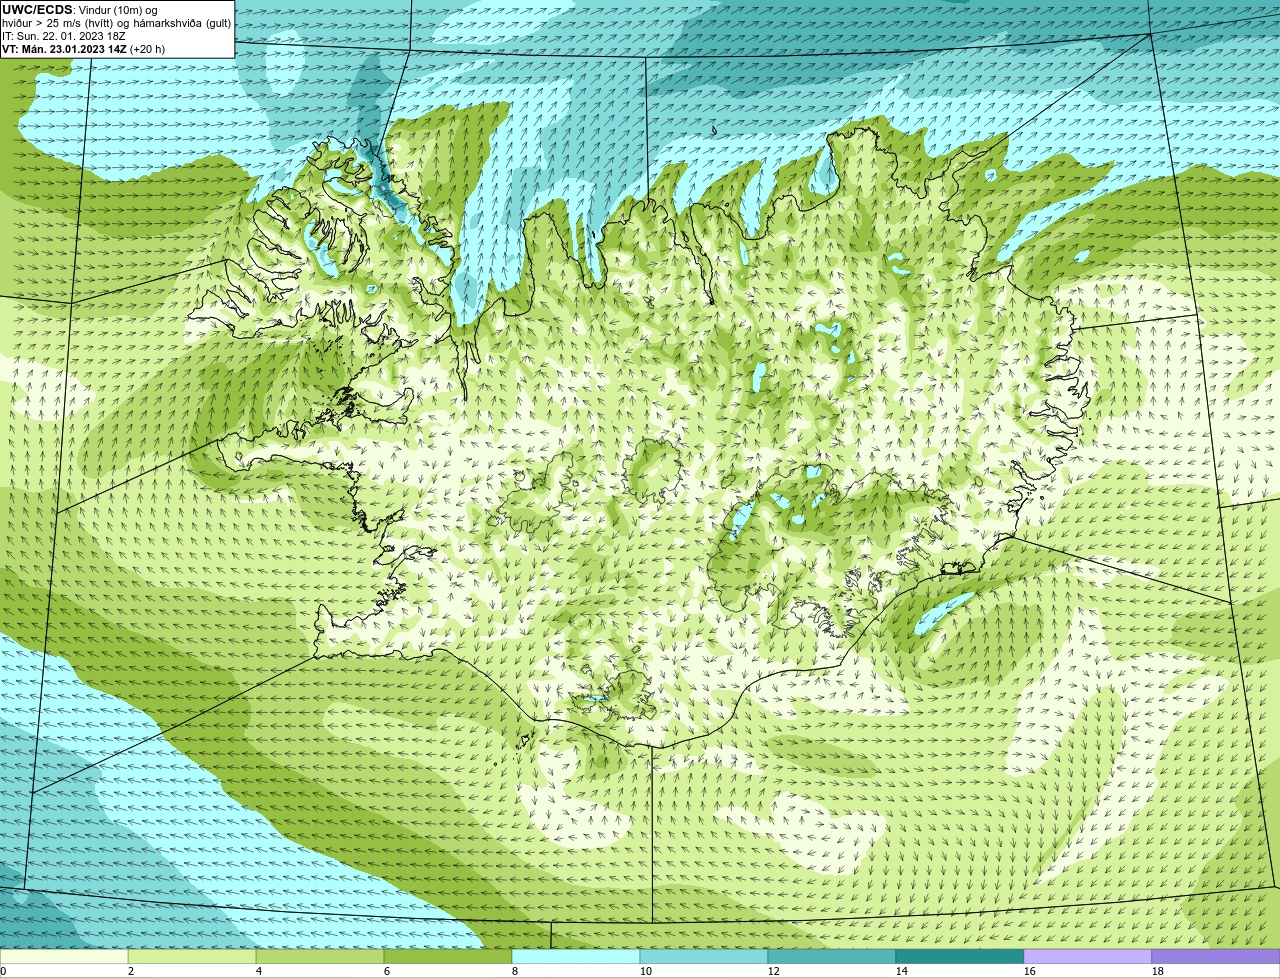Click the "Vindur (10m) og" label
Viewport: 1280px width, 978px height.
tap(118, 10)
